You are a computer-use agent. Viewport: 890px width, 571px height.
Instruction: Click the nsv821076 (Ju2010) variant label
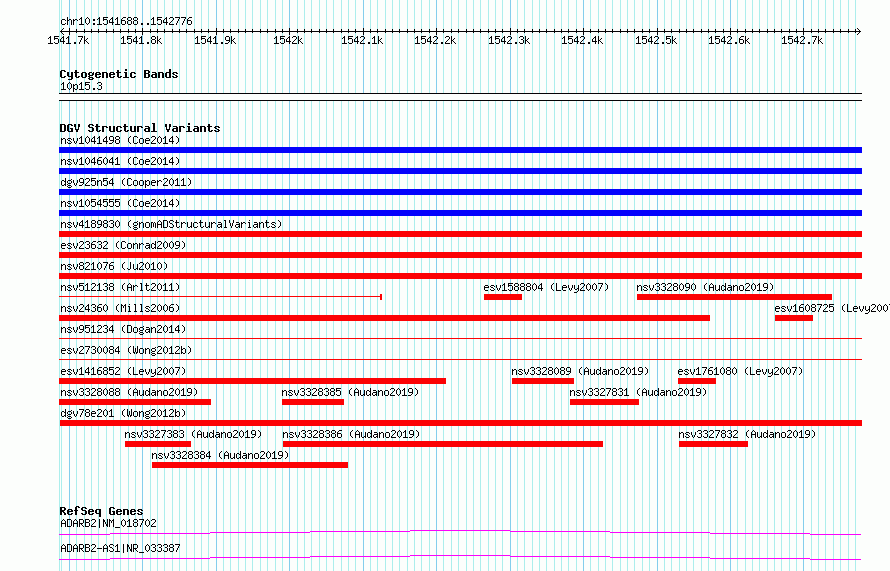114,266
